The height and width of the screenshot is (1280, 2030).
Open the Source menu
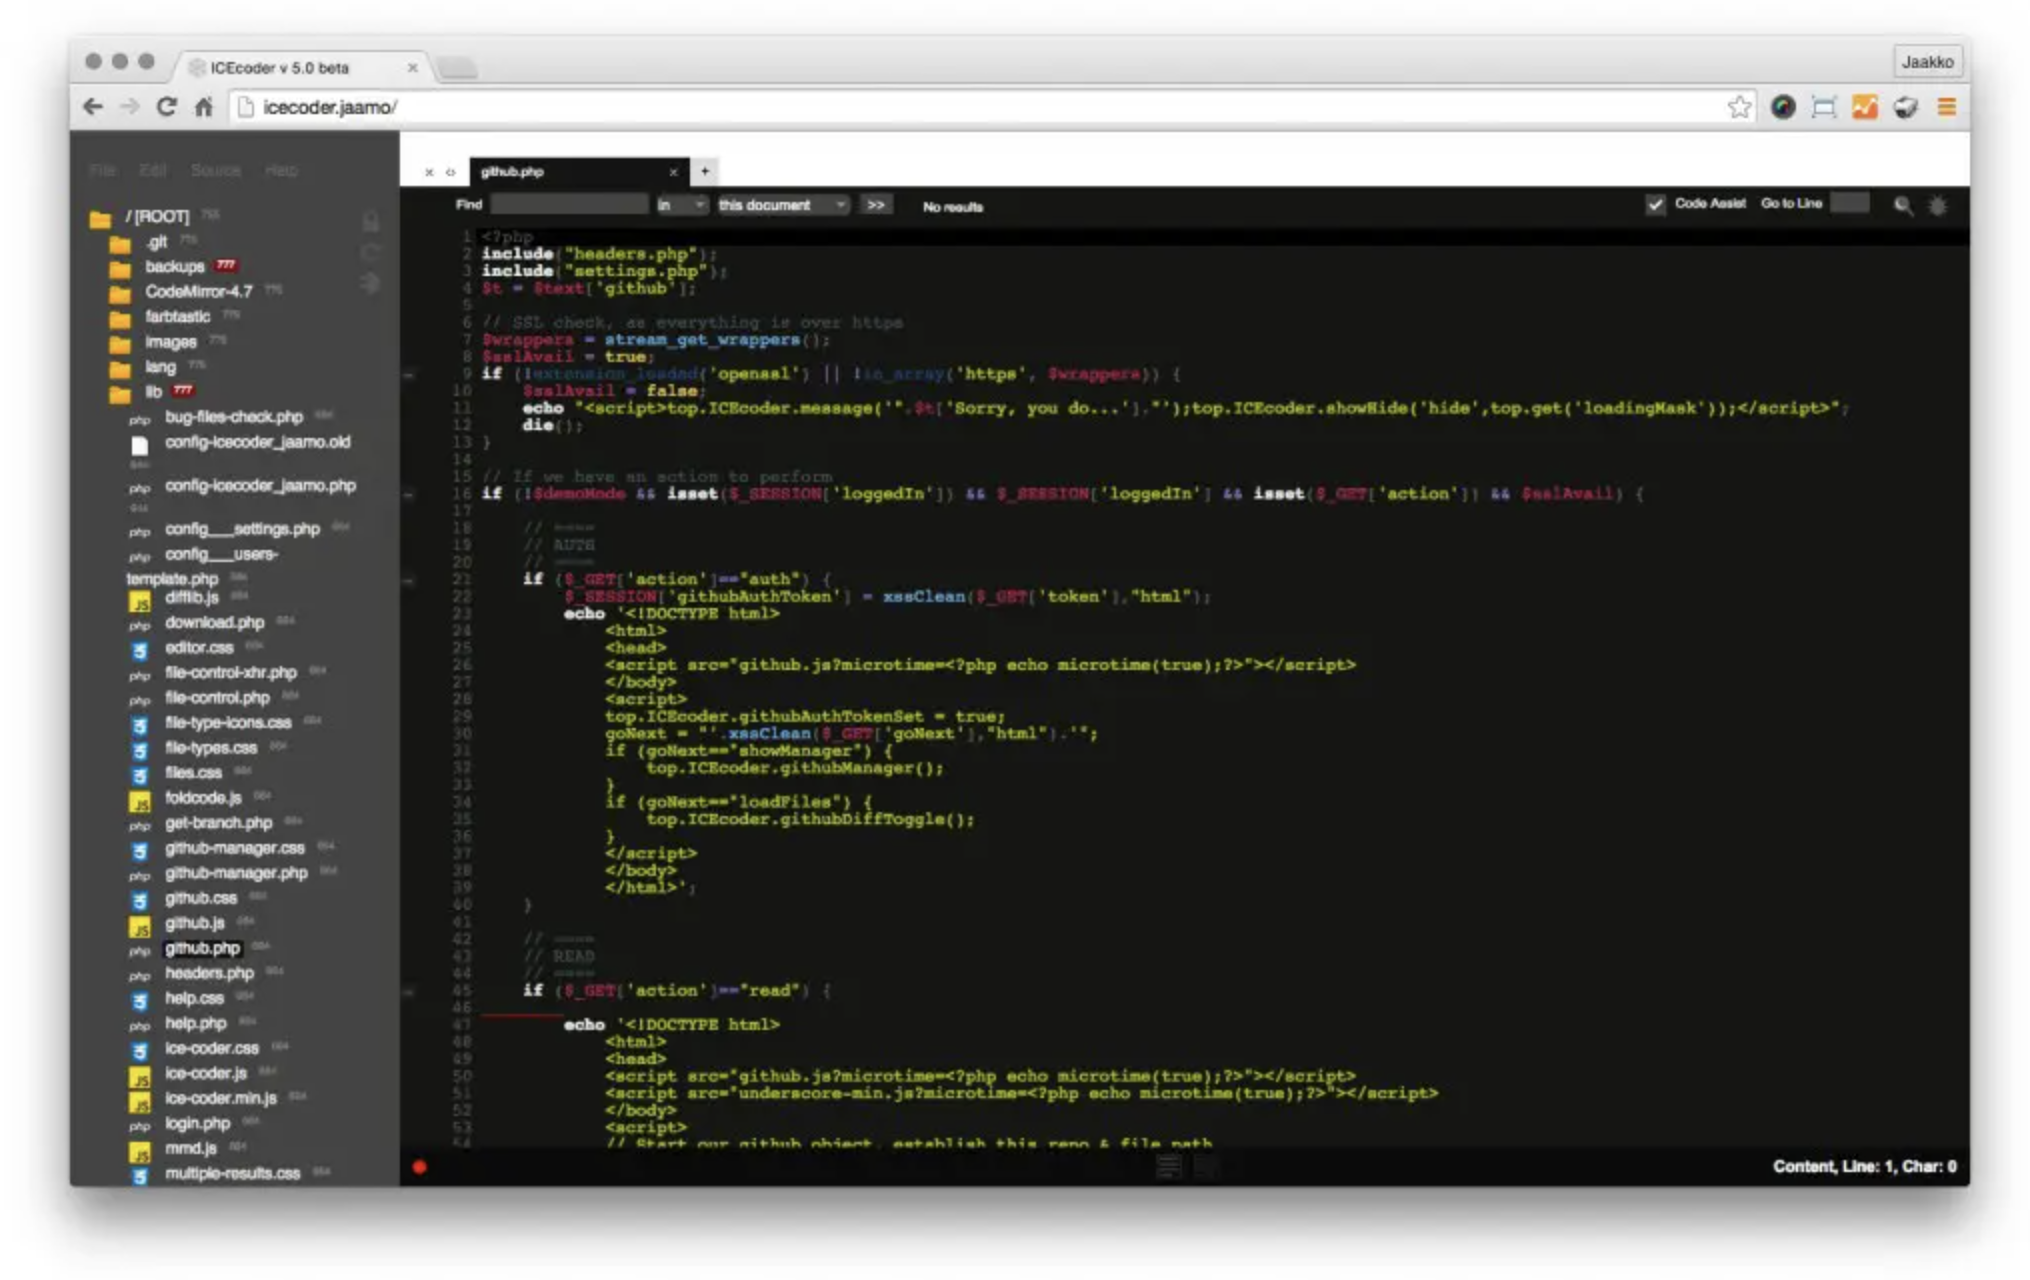215,171
